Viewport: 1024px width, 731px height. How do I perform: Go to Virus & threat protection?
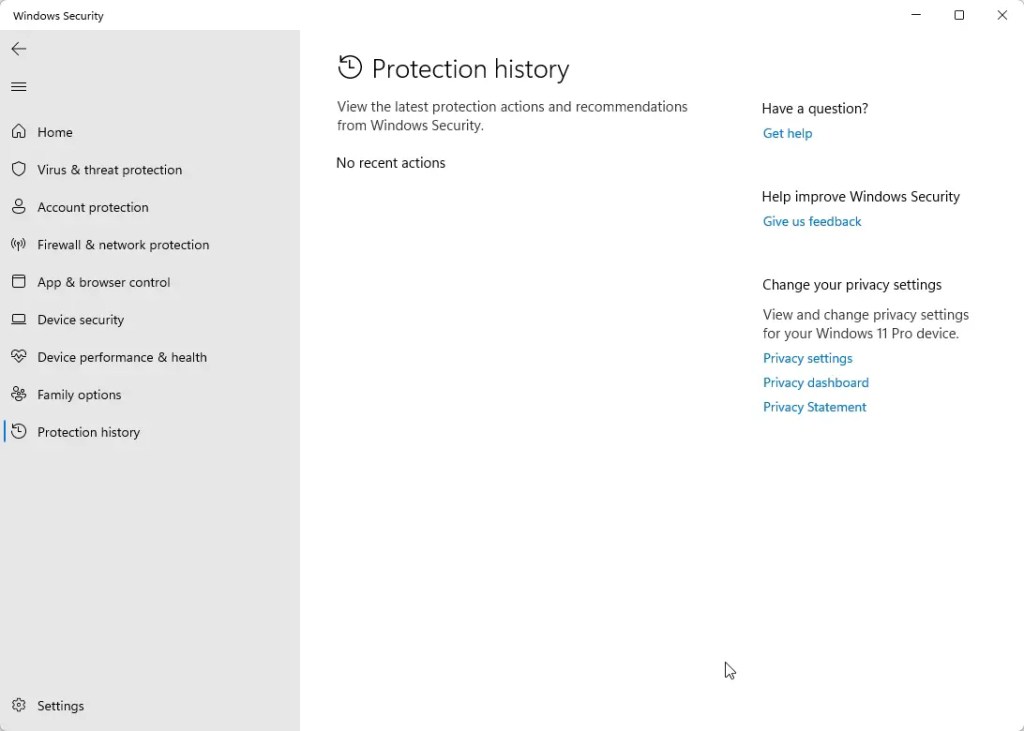(x=109, y=170)
